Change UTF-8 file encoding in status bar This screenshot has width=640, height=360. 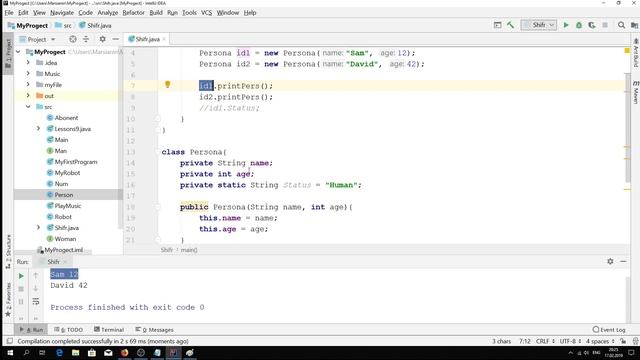(x=570, y=341)
